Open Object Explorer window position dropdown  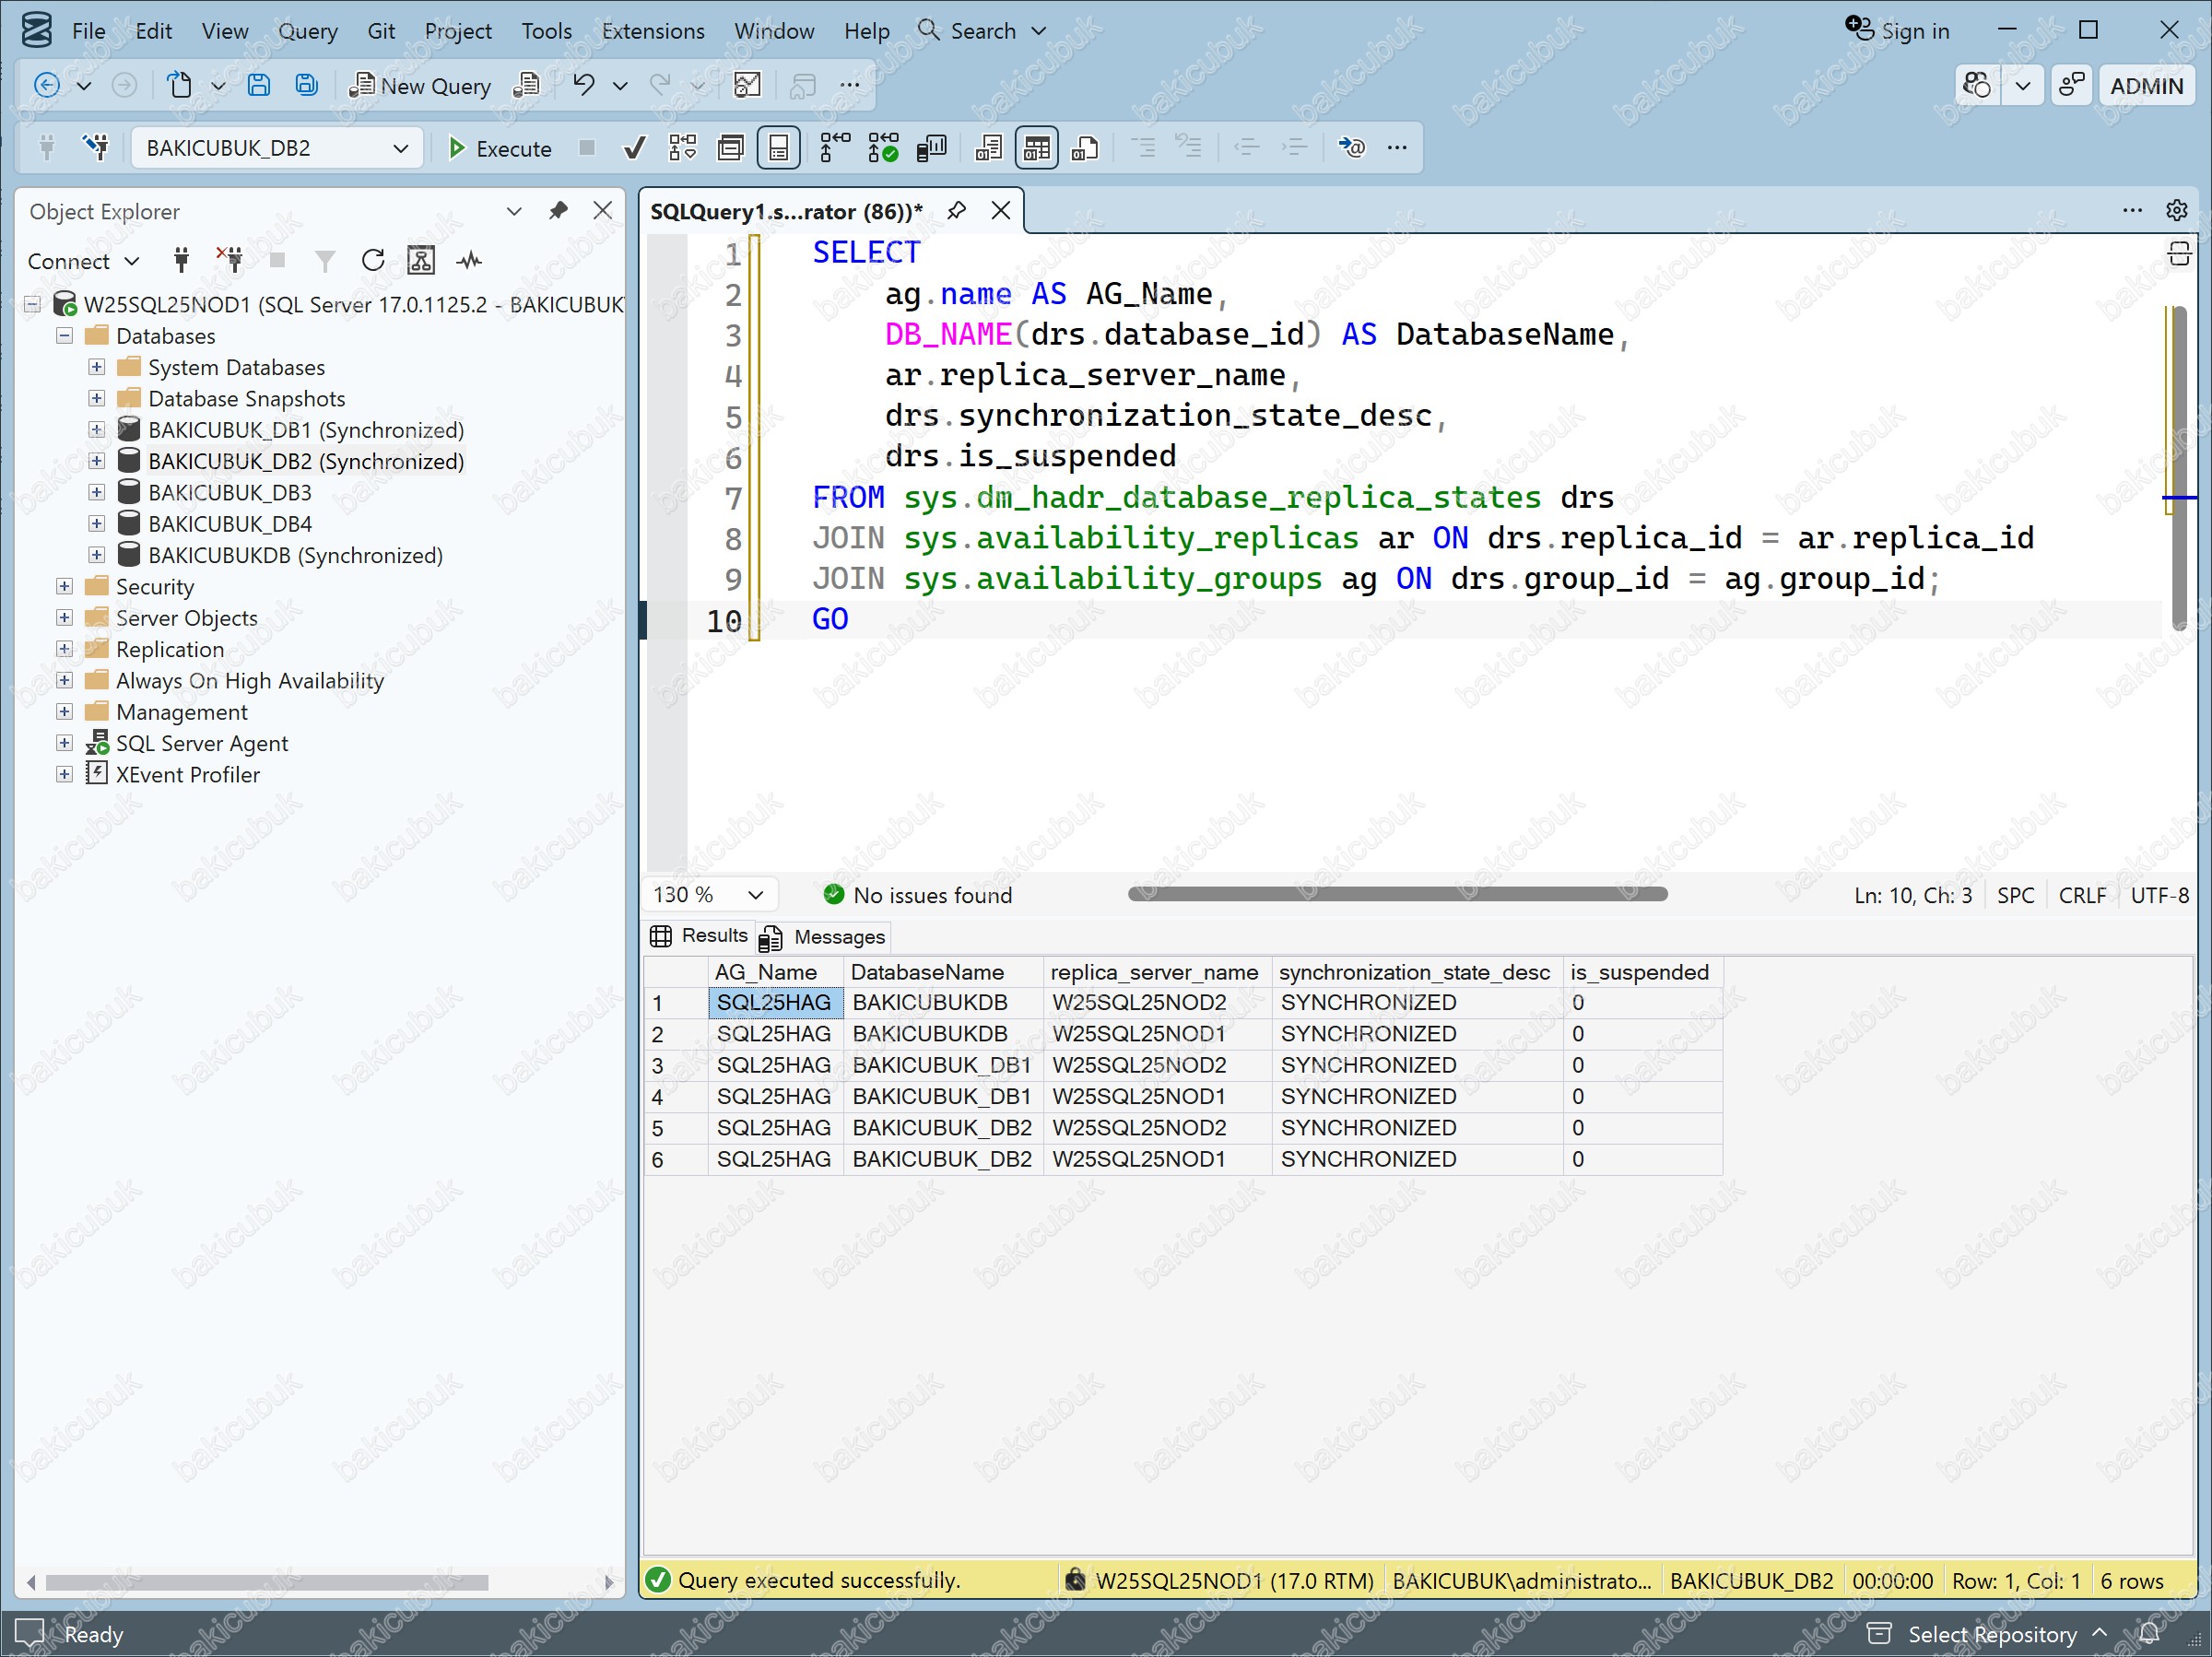(x=514, y=211)
